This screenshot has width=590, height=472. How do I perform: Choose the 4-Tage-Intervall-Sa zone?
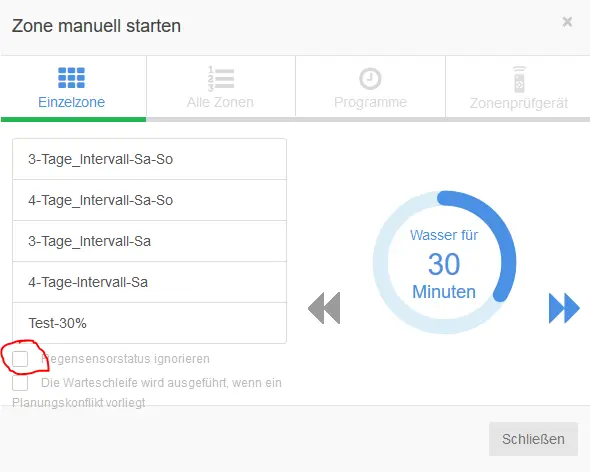click(149, 282)
